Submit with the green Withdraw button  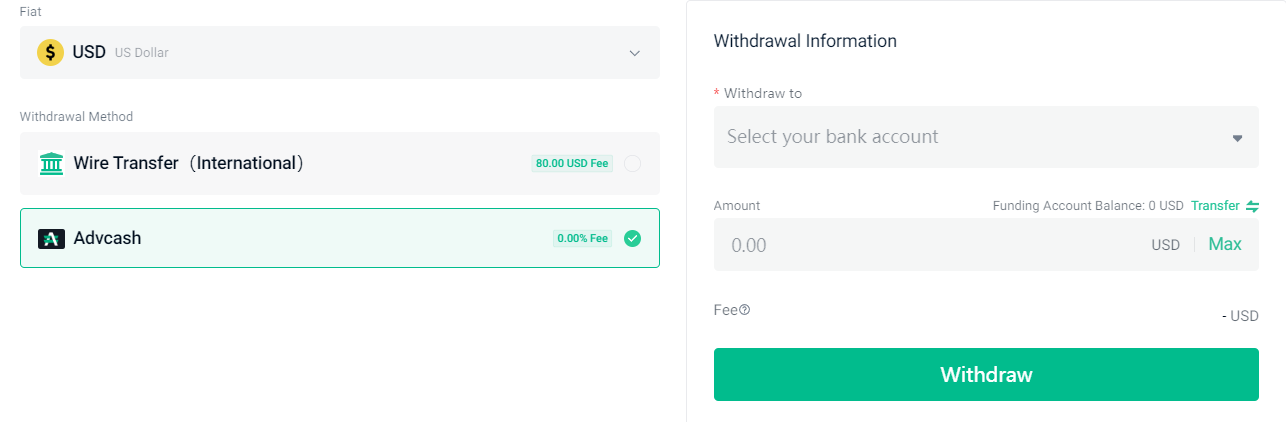986,375
